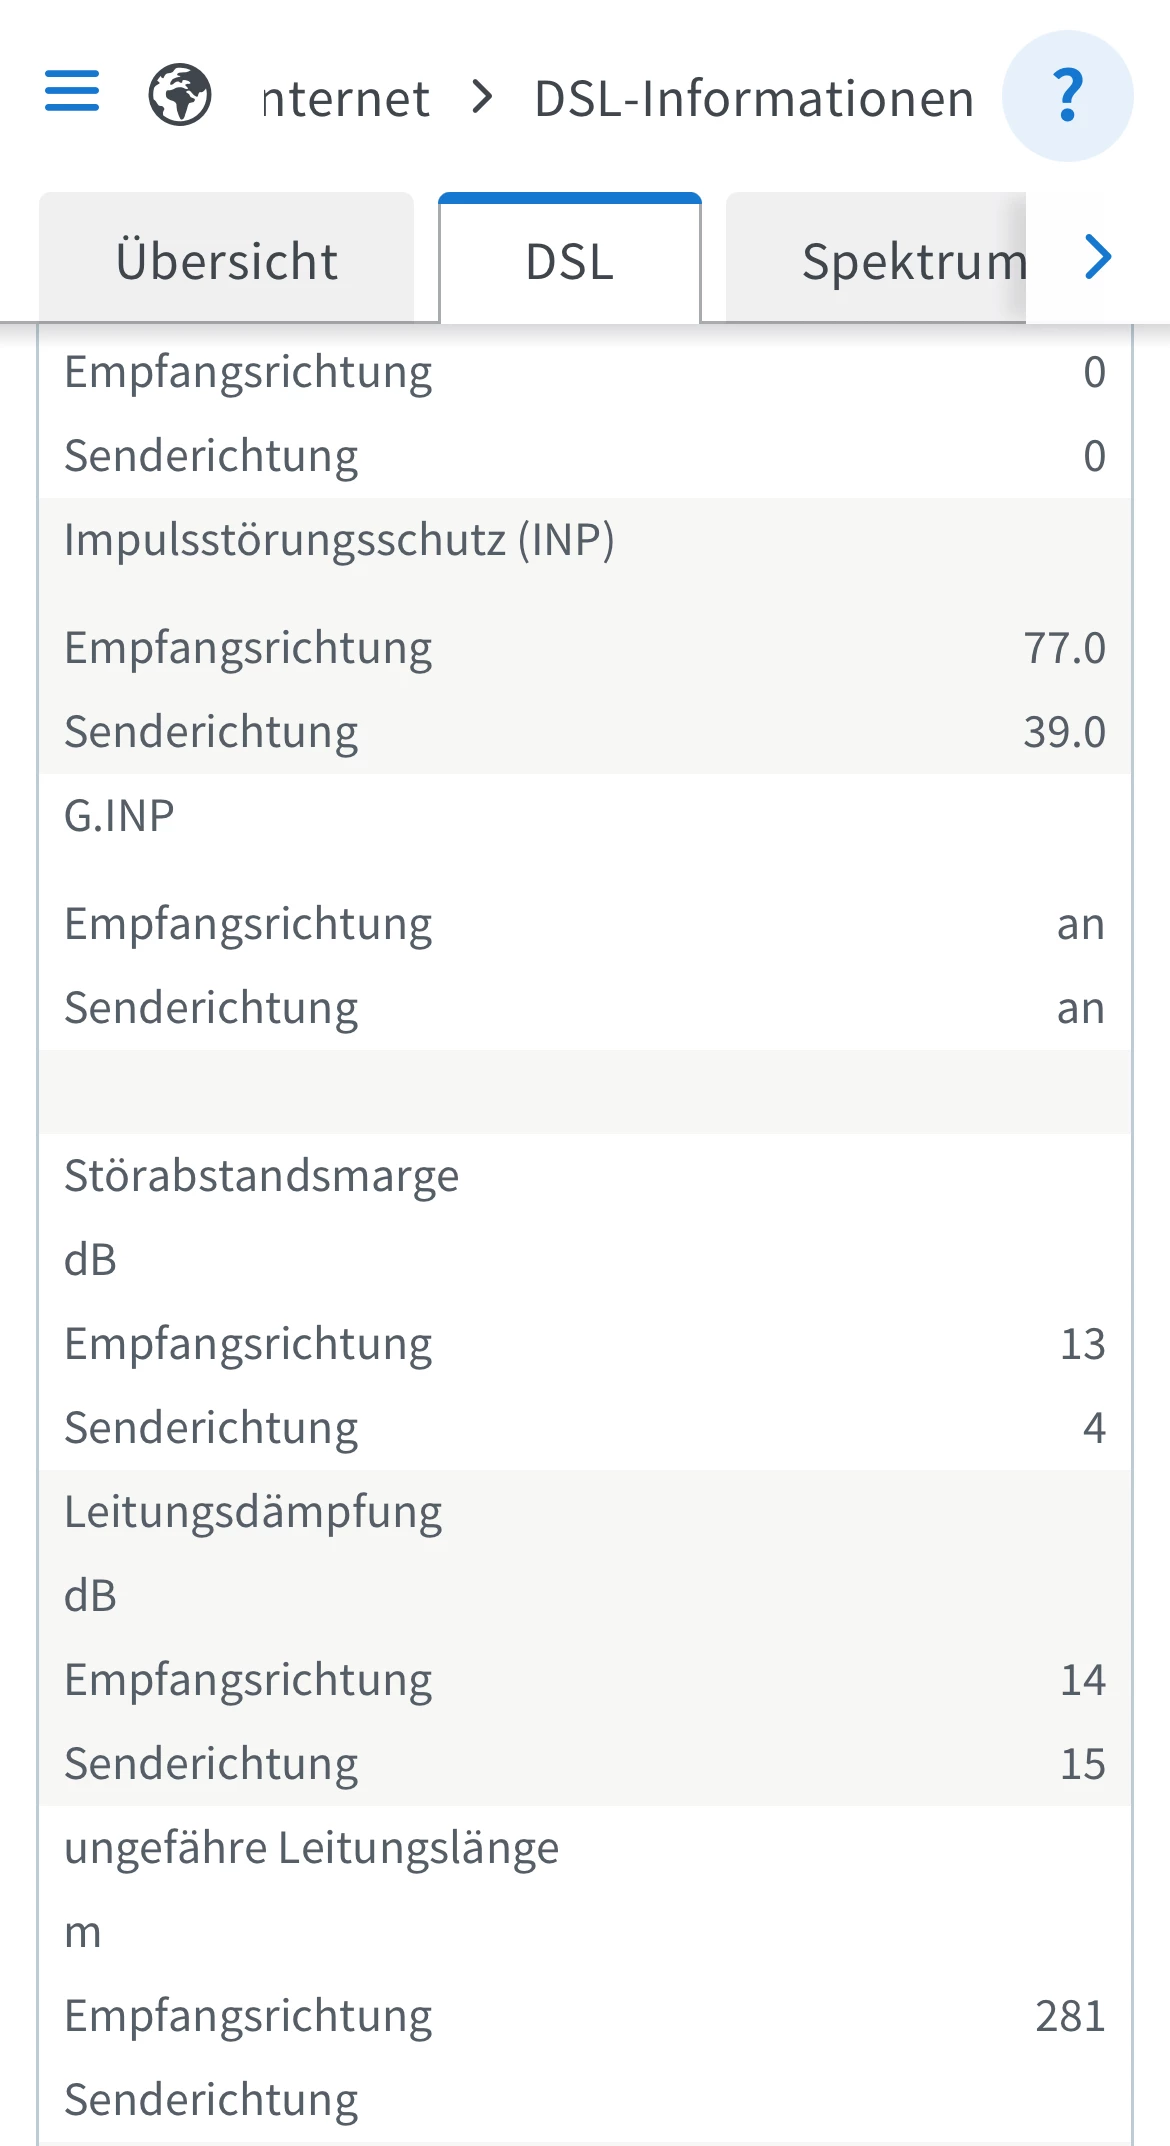The height and width of the screenshot is (2146, 1170).
Task: Click the Leitungsdämpfung Senderichtung value 15
Action: [1082, 1764]
